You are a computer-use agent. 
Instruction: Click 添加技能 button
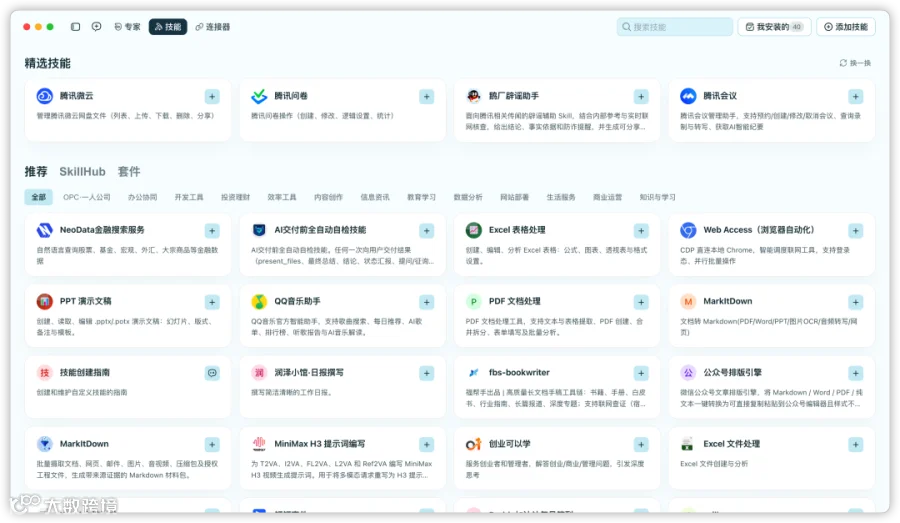click(x=845, y=27)
